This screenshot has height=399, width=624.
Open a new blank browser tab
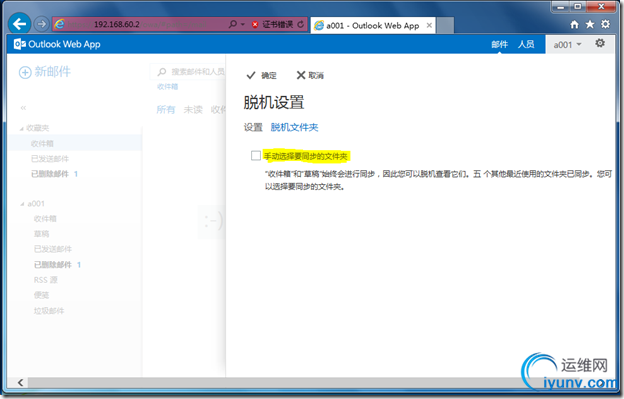tap(445, 25)
